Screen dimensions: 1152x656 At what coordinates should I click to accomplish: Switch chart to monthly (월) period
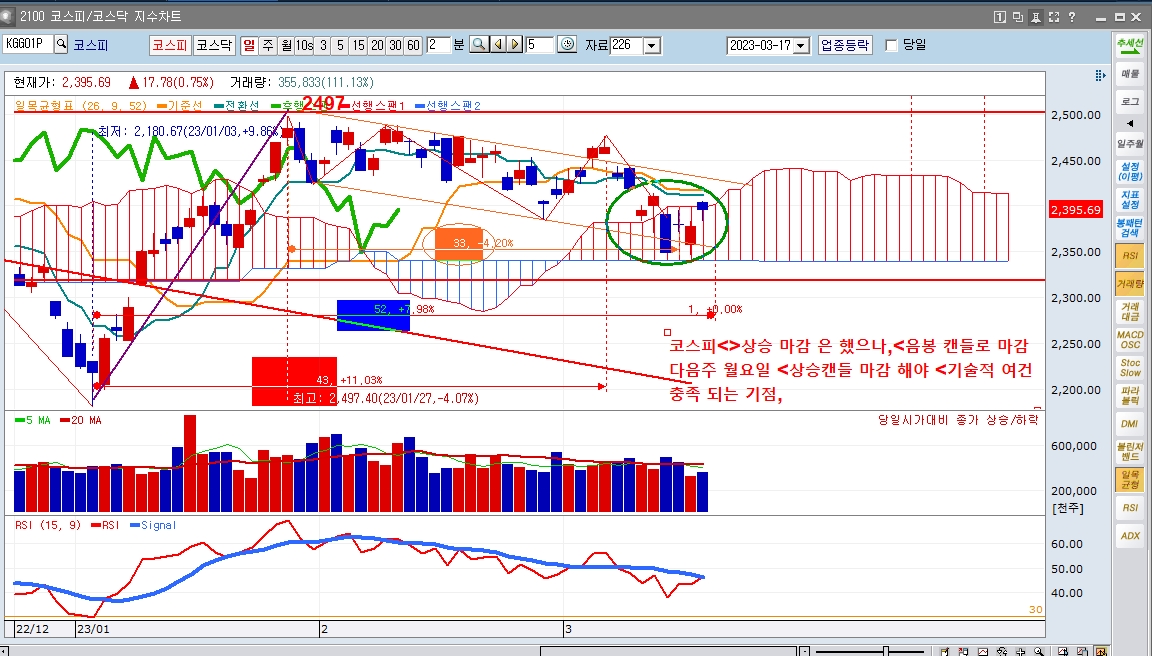pos(286,45)
